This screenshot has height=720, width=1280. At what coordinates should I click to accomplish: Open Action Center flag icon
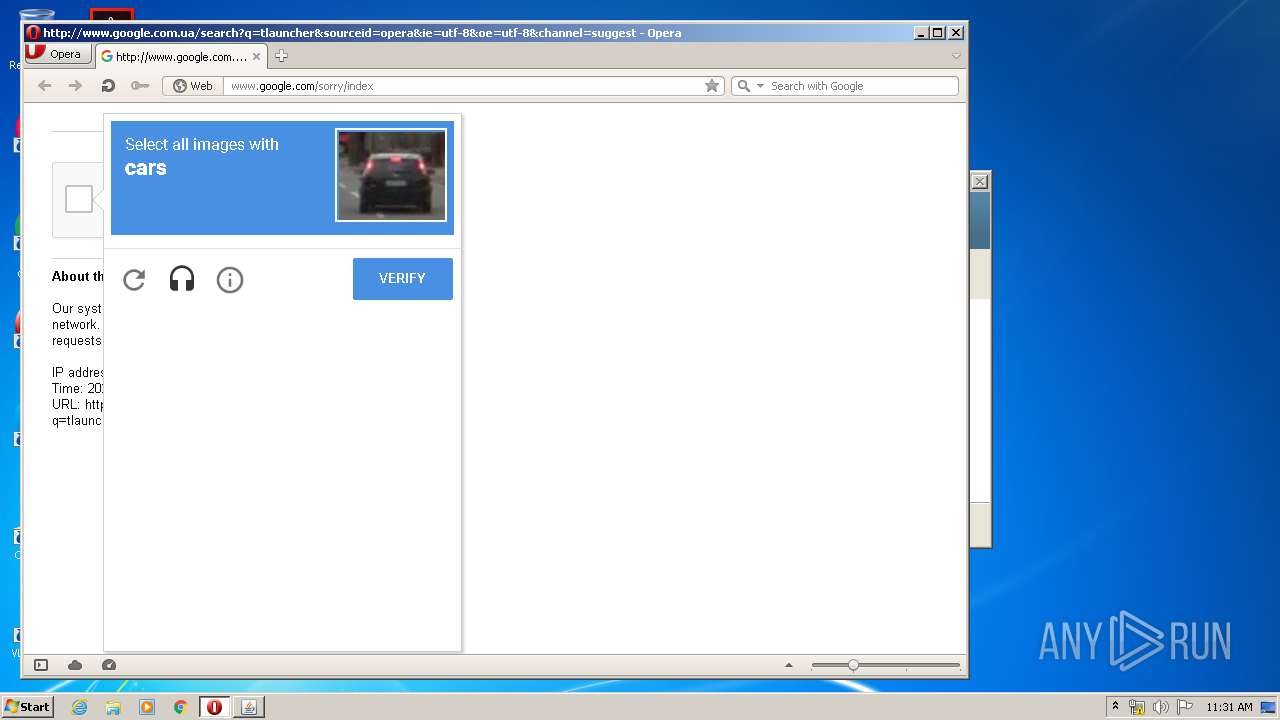(x=1185, y=707)
